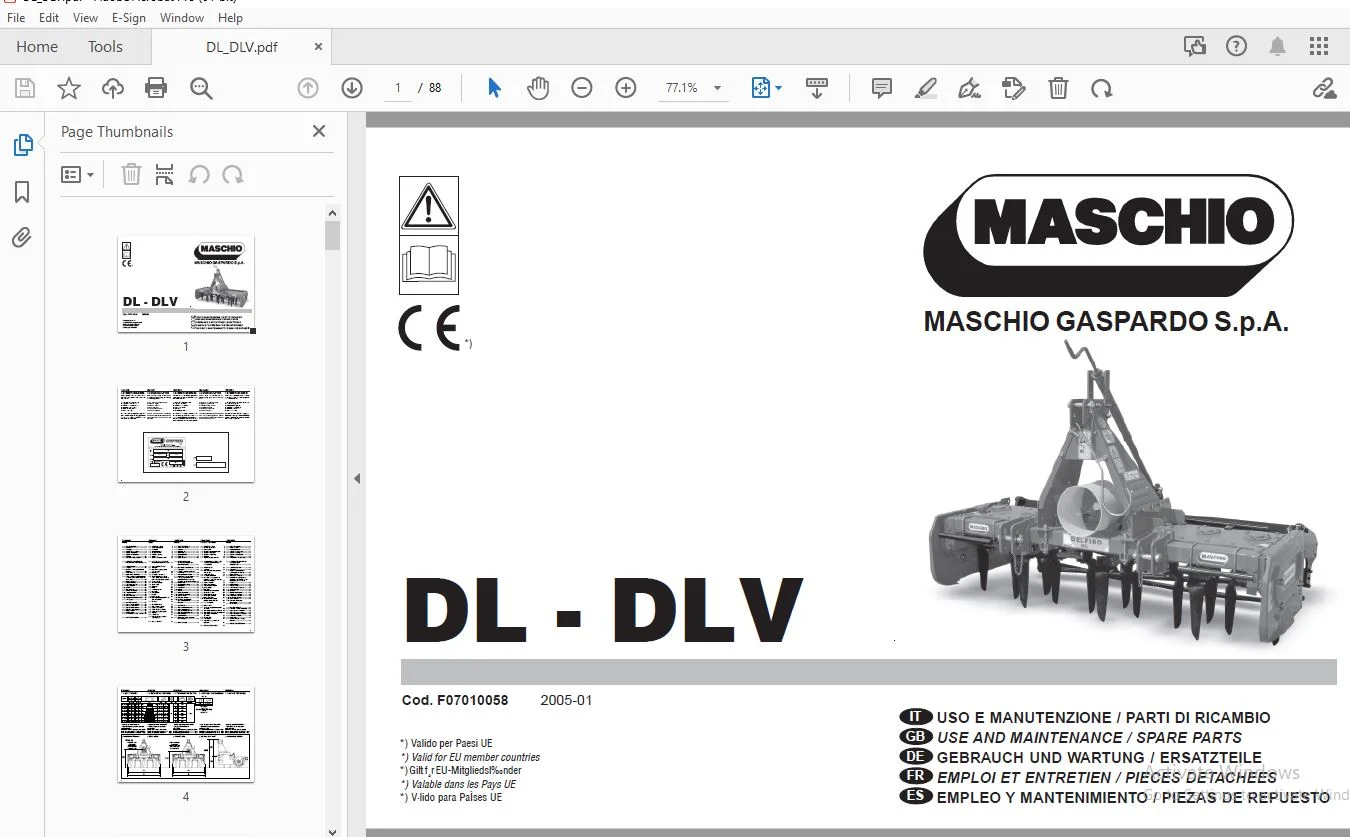The width and height of the screenshot is (1350, 837).
Task: Rotate thumbnails clockwise in panel
Action: click(233, 175)
